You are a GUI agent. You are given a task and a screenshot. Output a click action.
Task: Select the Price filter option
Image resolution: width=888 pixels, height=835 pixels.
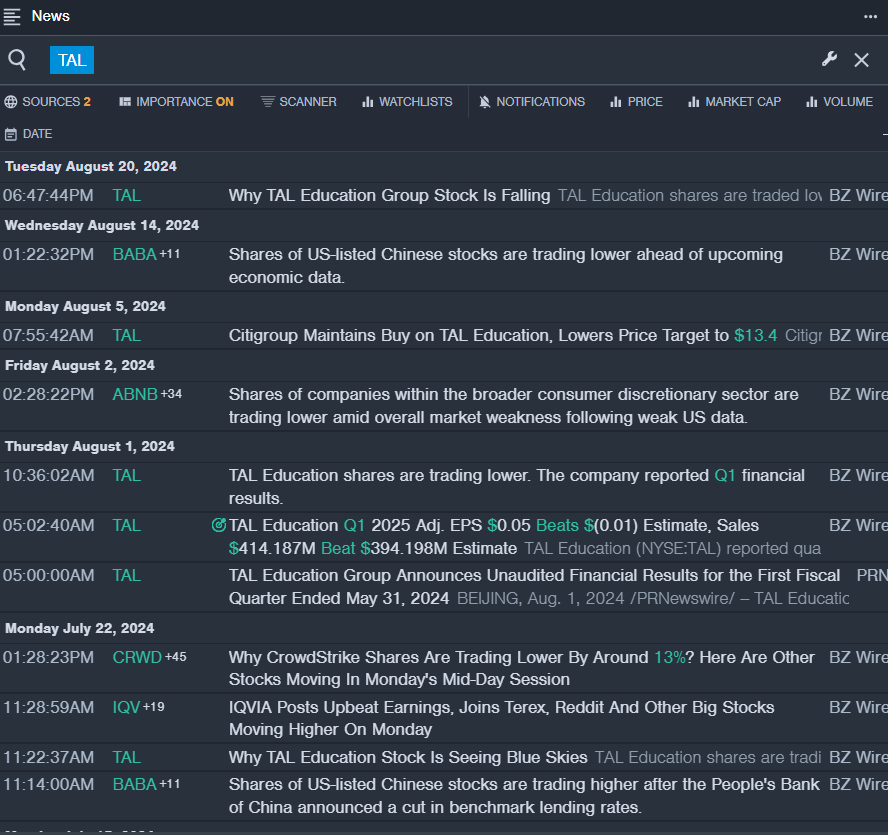(x=636, y=102)
